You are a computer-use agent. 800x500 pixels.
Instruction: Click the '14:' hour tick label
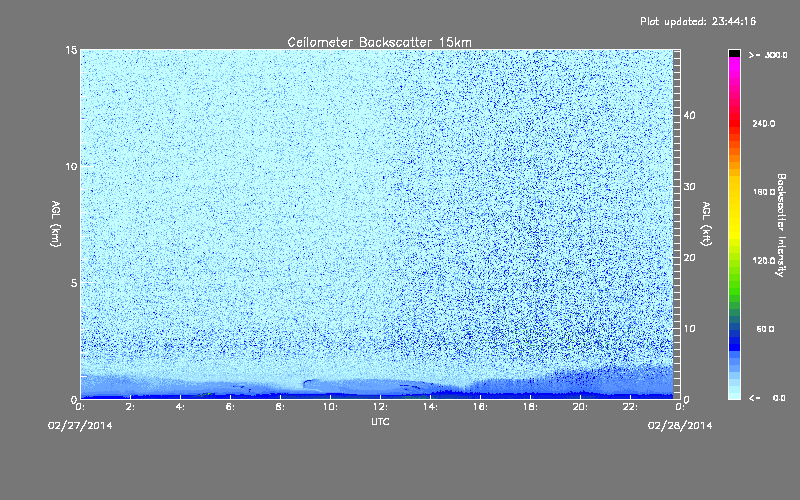[x=430, y=407]
